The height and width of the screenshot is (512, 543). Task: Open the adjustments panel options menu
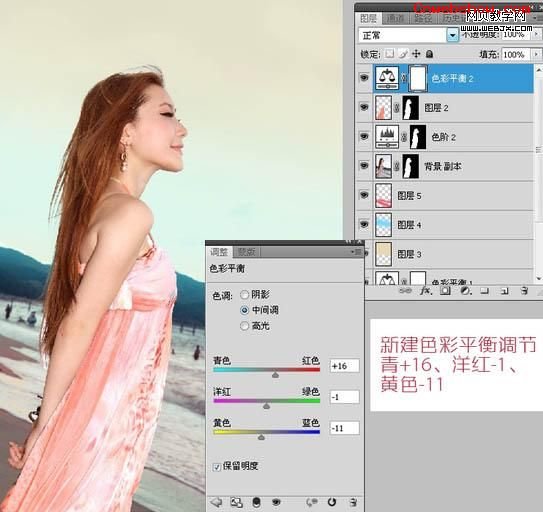(357, 252)
